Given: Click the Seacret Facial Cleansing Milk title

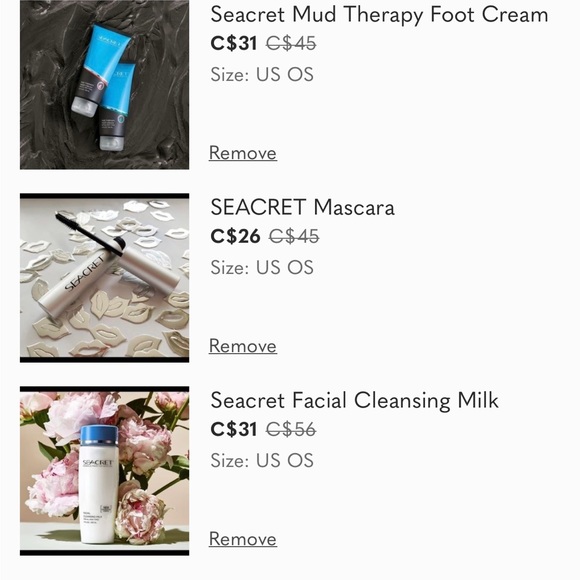Looking at the screenshot, I should click(354, 401).
